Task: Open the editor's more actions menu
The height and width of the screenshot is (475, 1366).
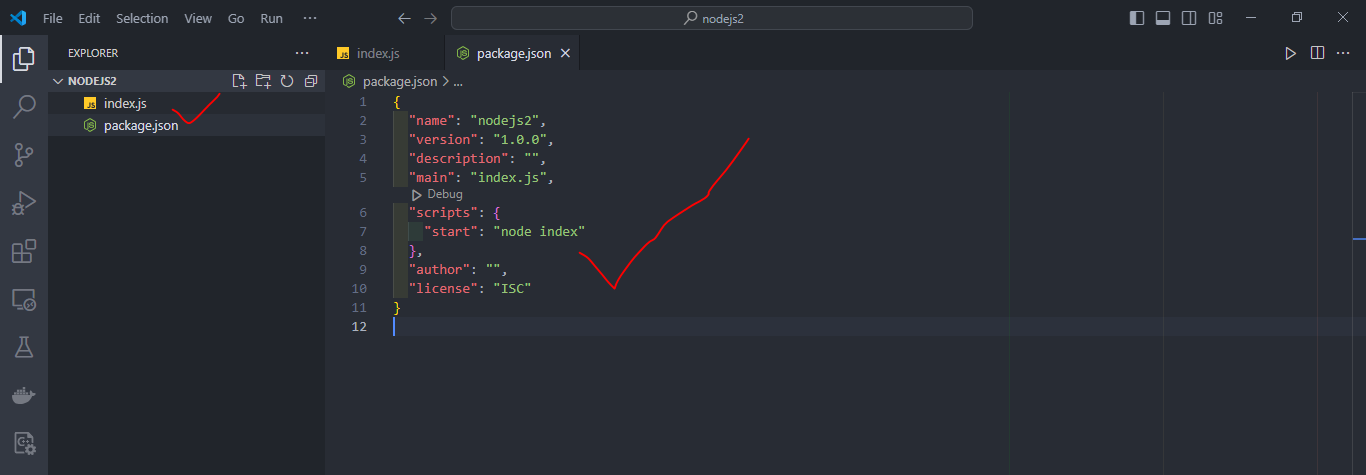Action: click(x=1343, y=53)
